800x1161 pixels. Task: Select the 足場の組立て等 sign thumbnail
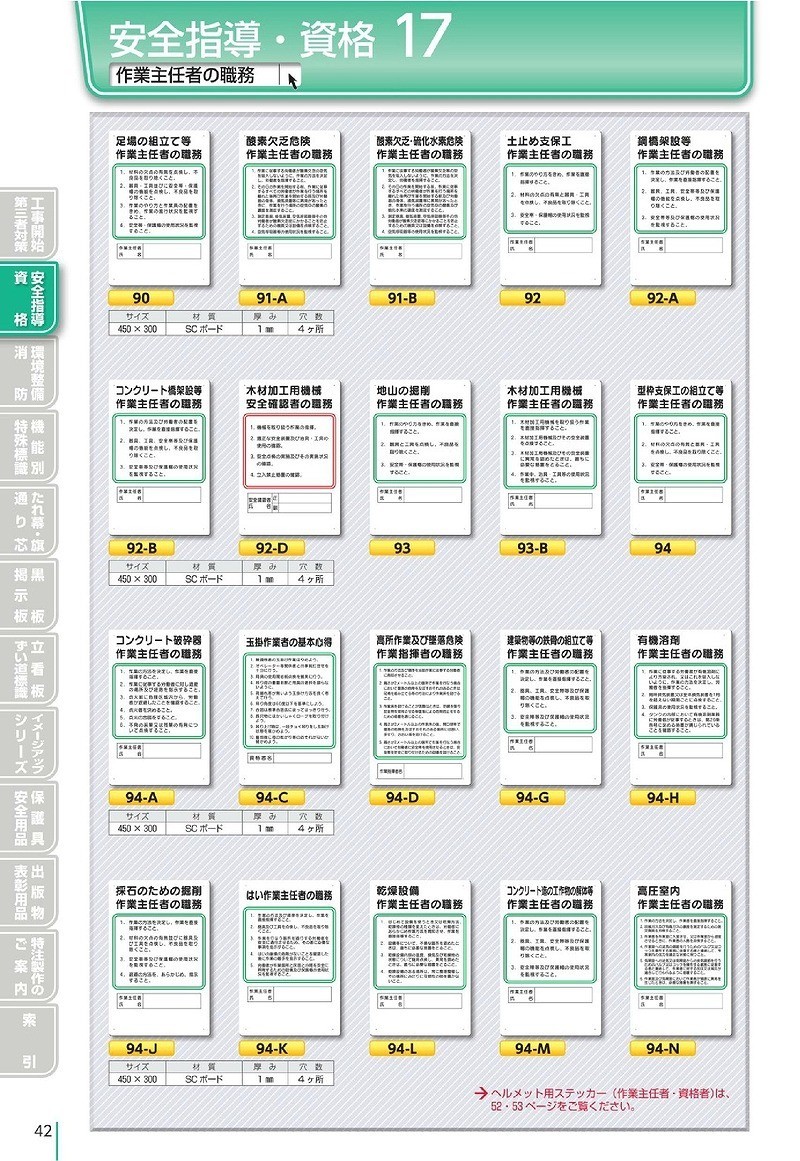[159, 207]
